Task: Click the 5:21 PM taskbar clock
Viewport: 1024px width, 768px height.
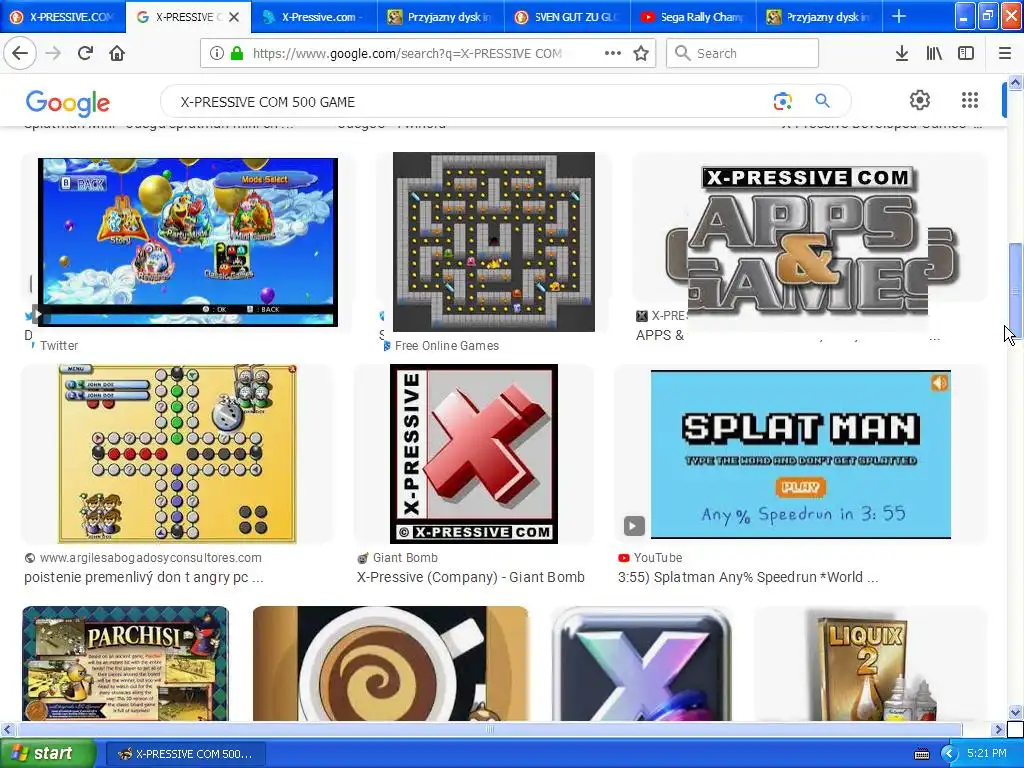Action: [x=987, y=754]
